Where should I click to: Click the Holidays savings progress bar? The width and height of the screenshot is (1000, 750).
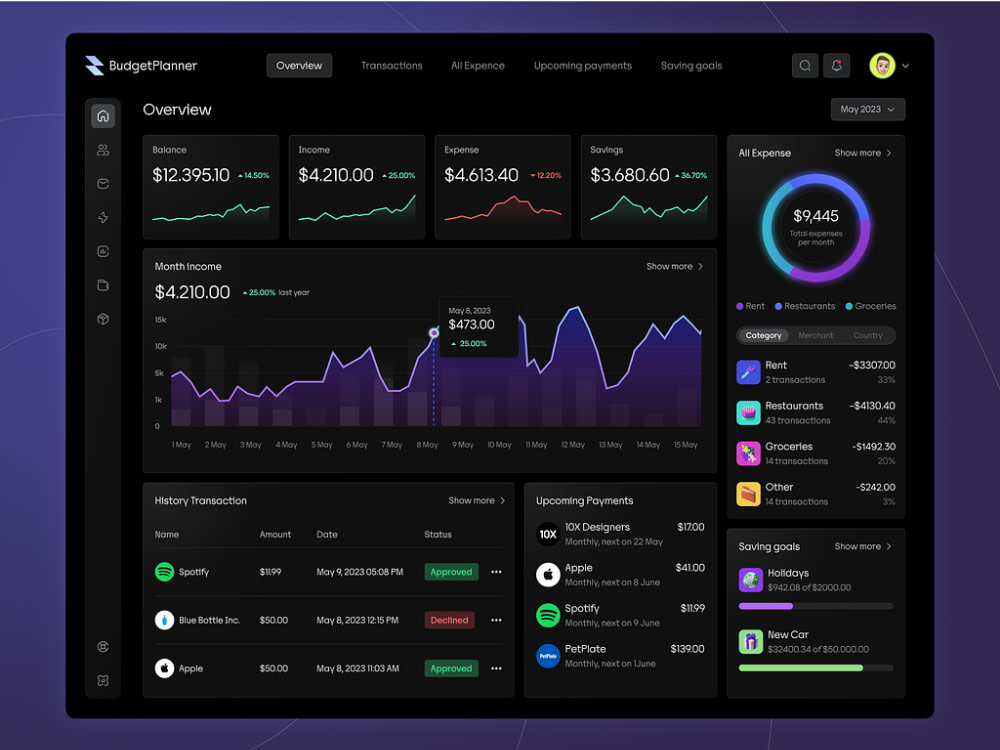pyautogui.click(x=816, y=606)
